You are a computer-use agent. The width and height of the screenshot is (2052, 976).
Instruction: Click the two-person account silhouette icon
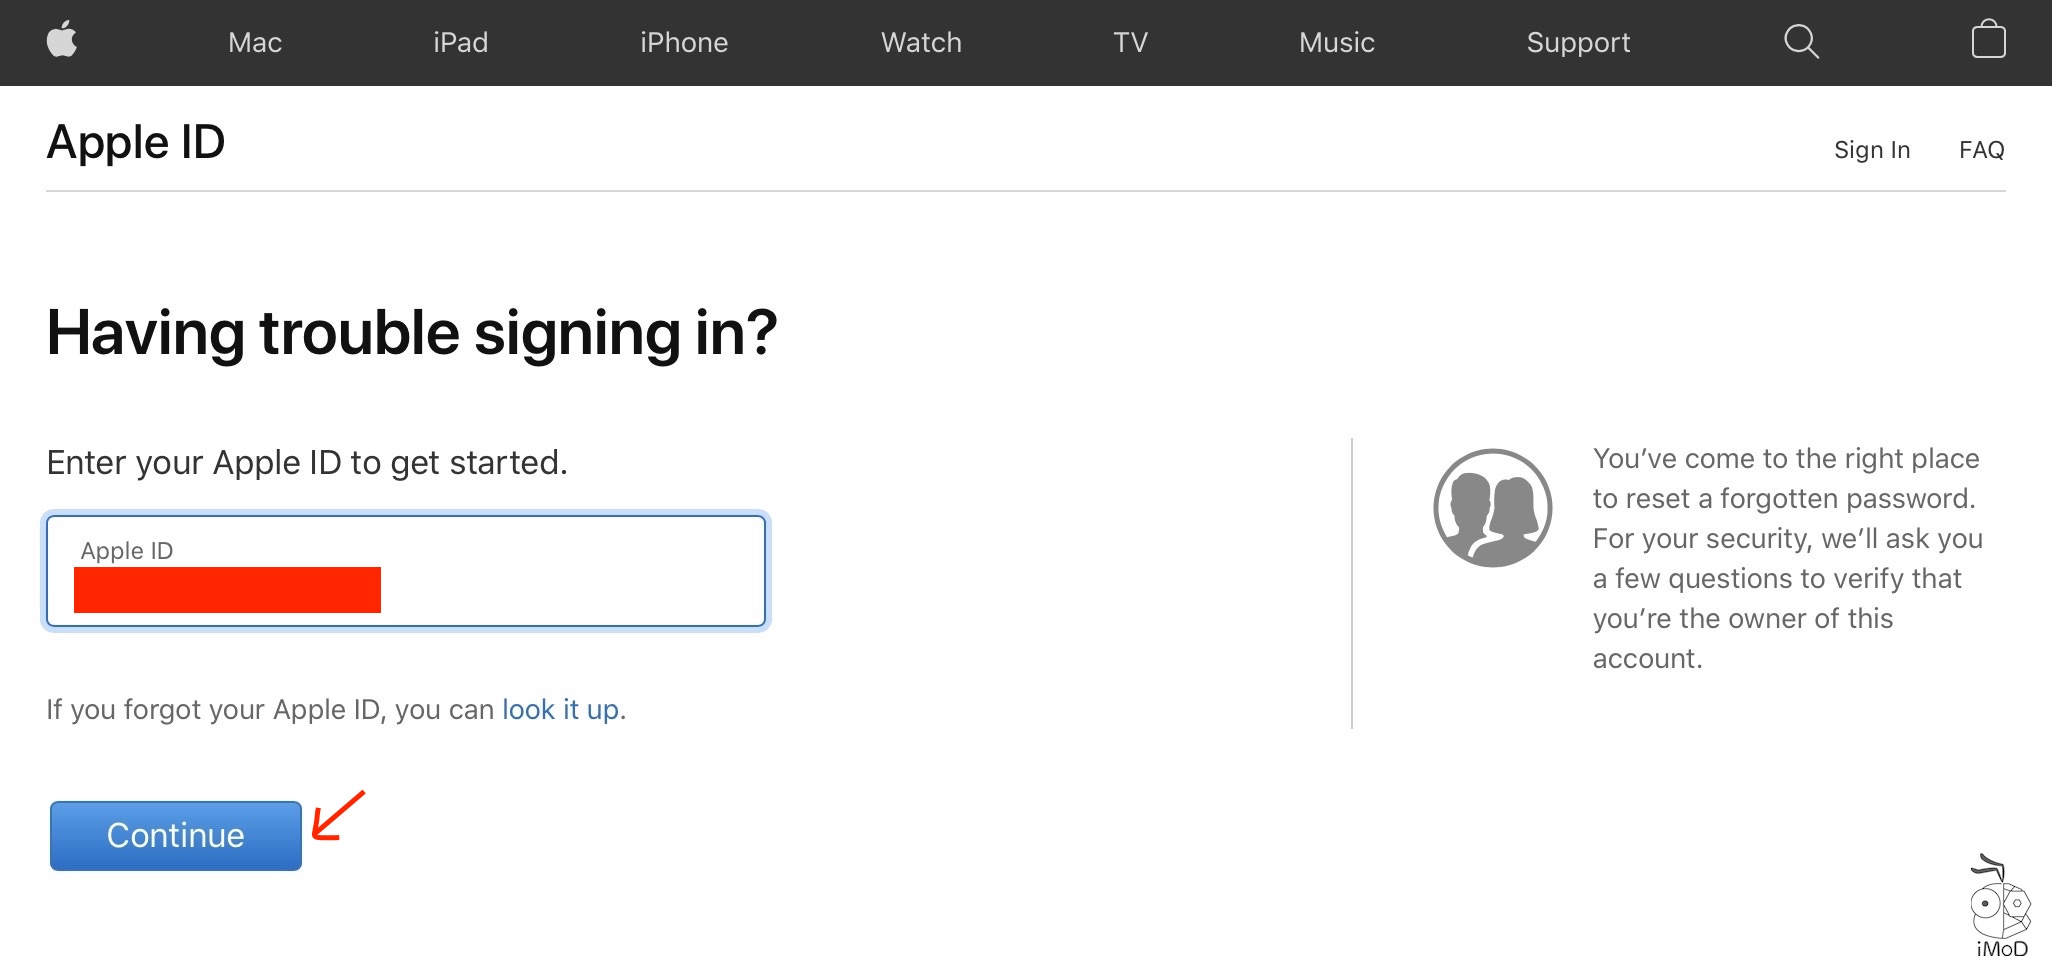(1492, 508)
